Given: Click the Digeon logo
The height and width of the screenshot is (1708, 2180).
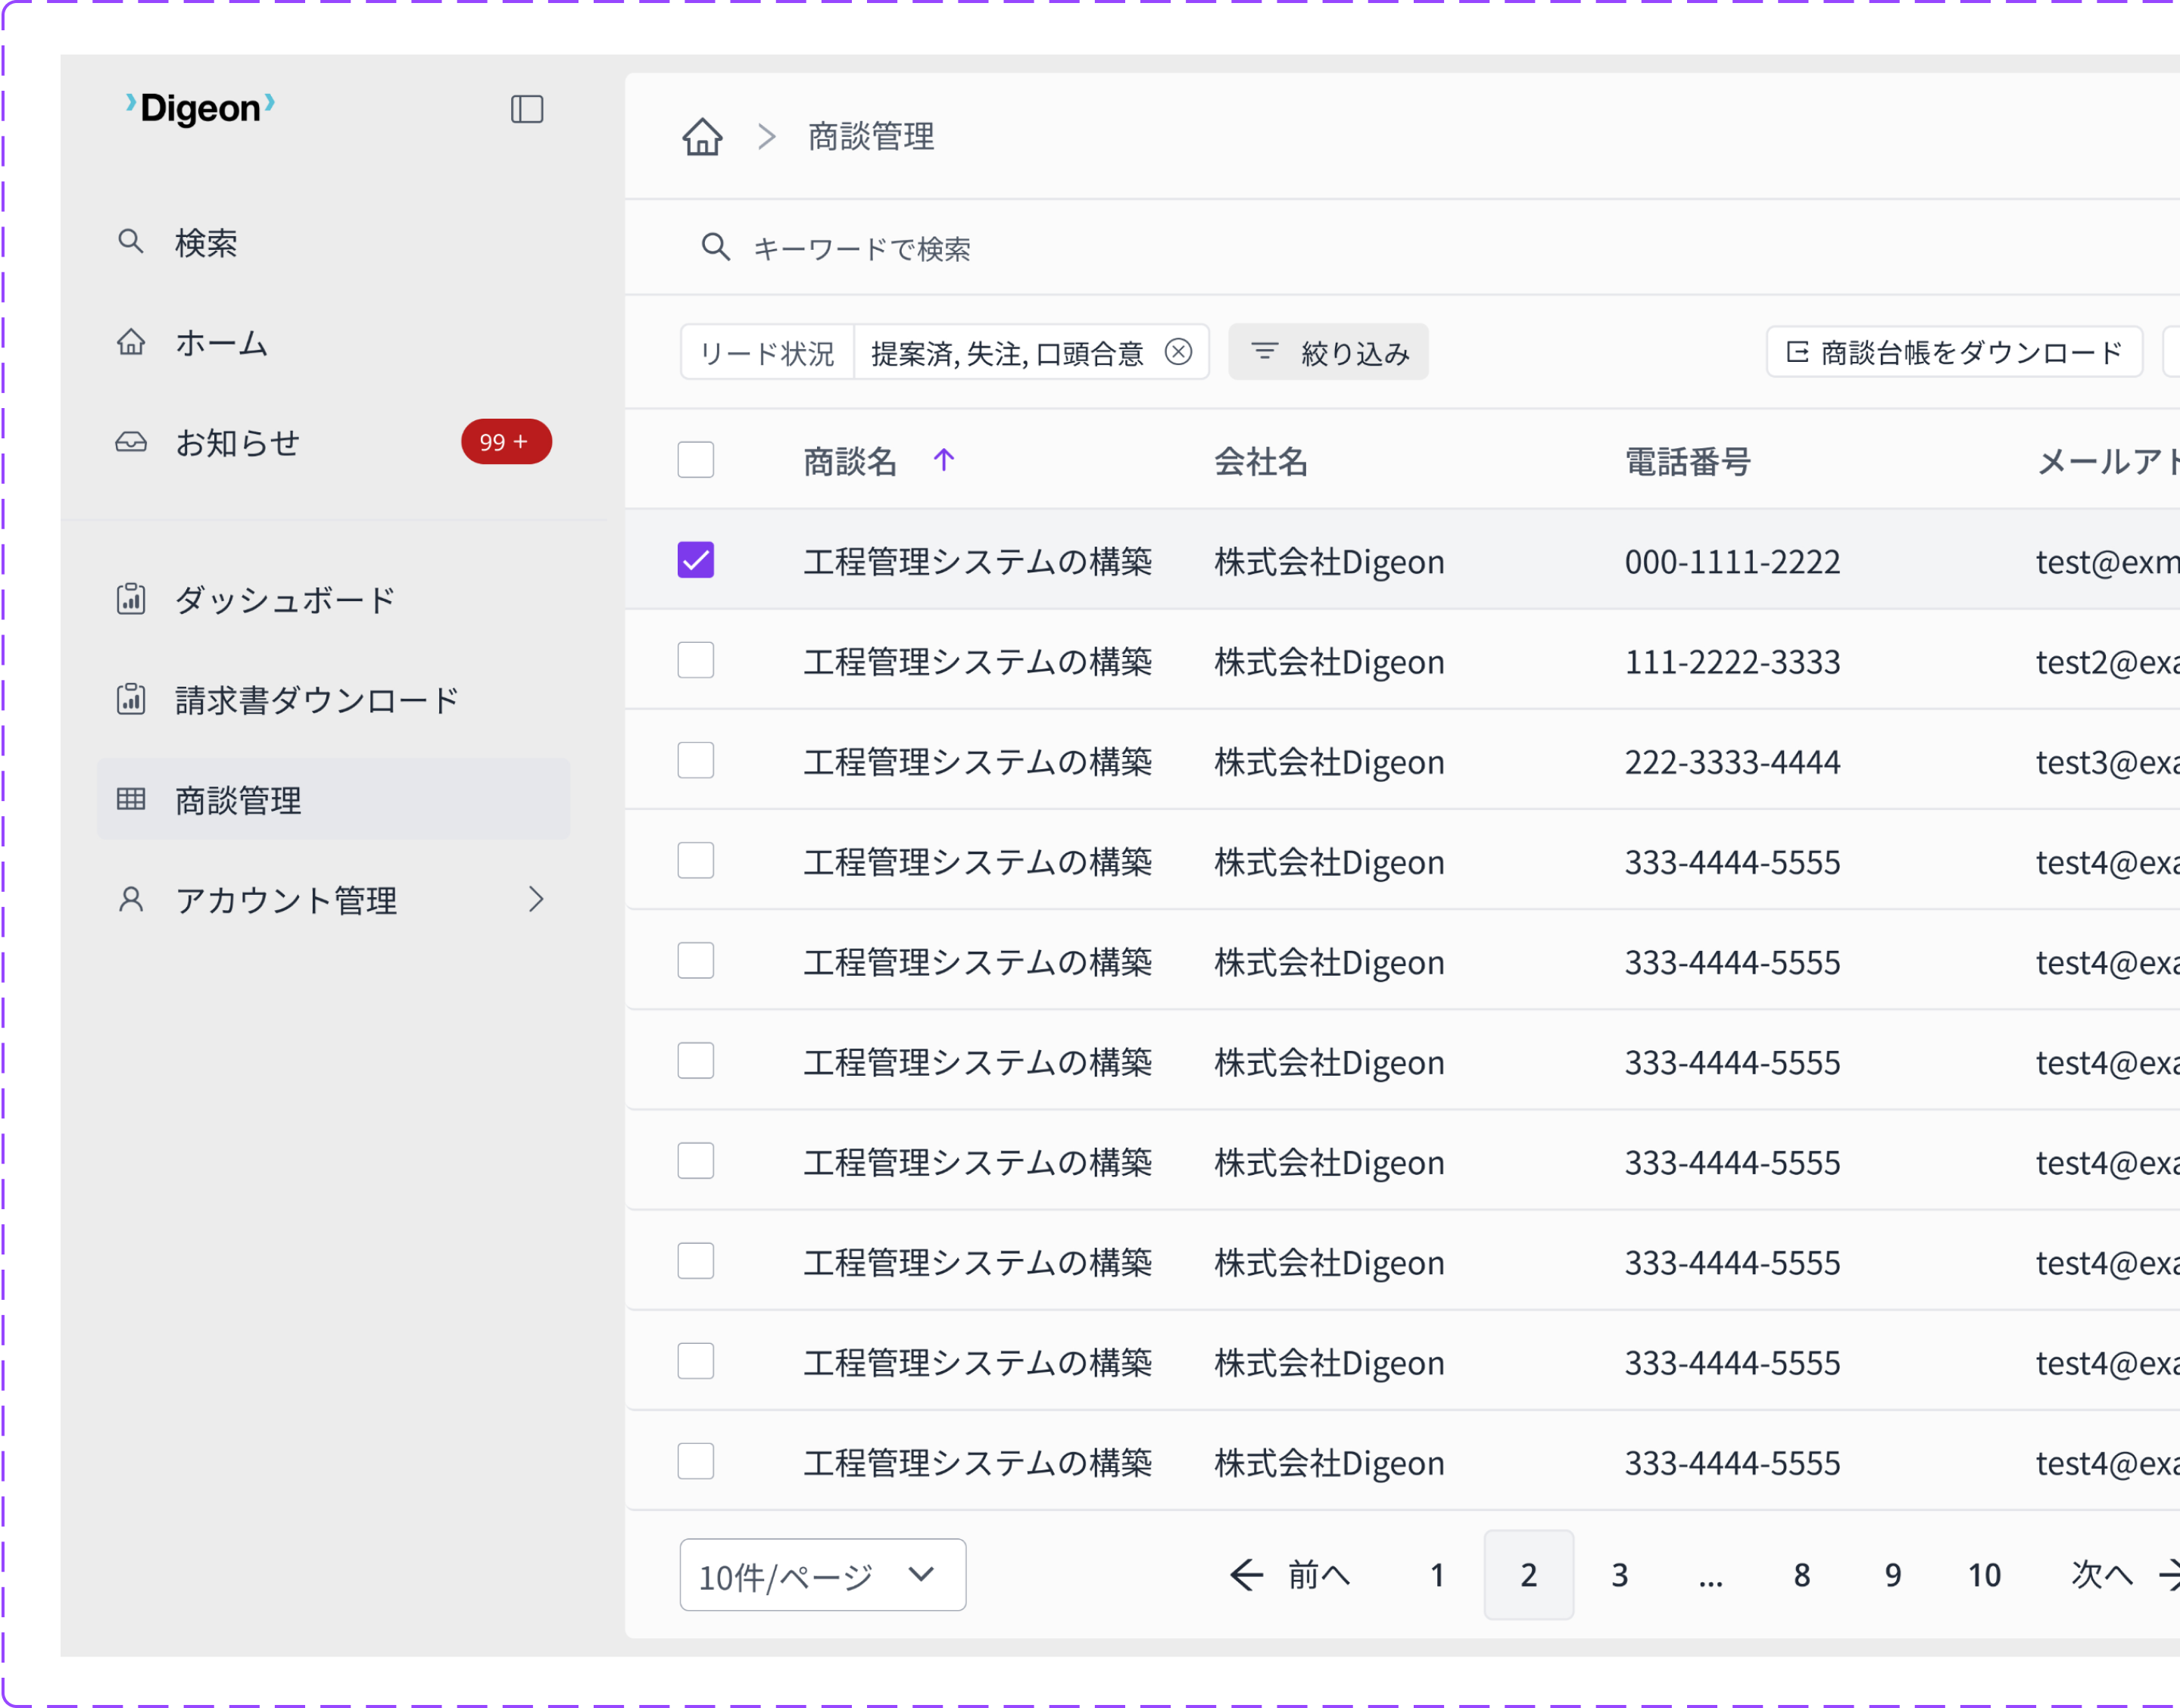Looking at the screenshot, I should point(200,108).
